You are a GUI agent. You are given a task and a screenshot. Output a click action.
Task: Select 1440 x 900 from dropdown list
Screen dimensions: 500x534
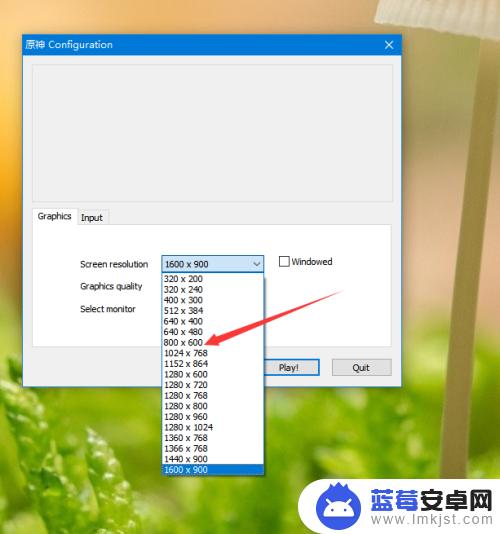click(213, 459)
